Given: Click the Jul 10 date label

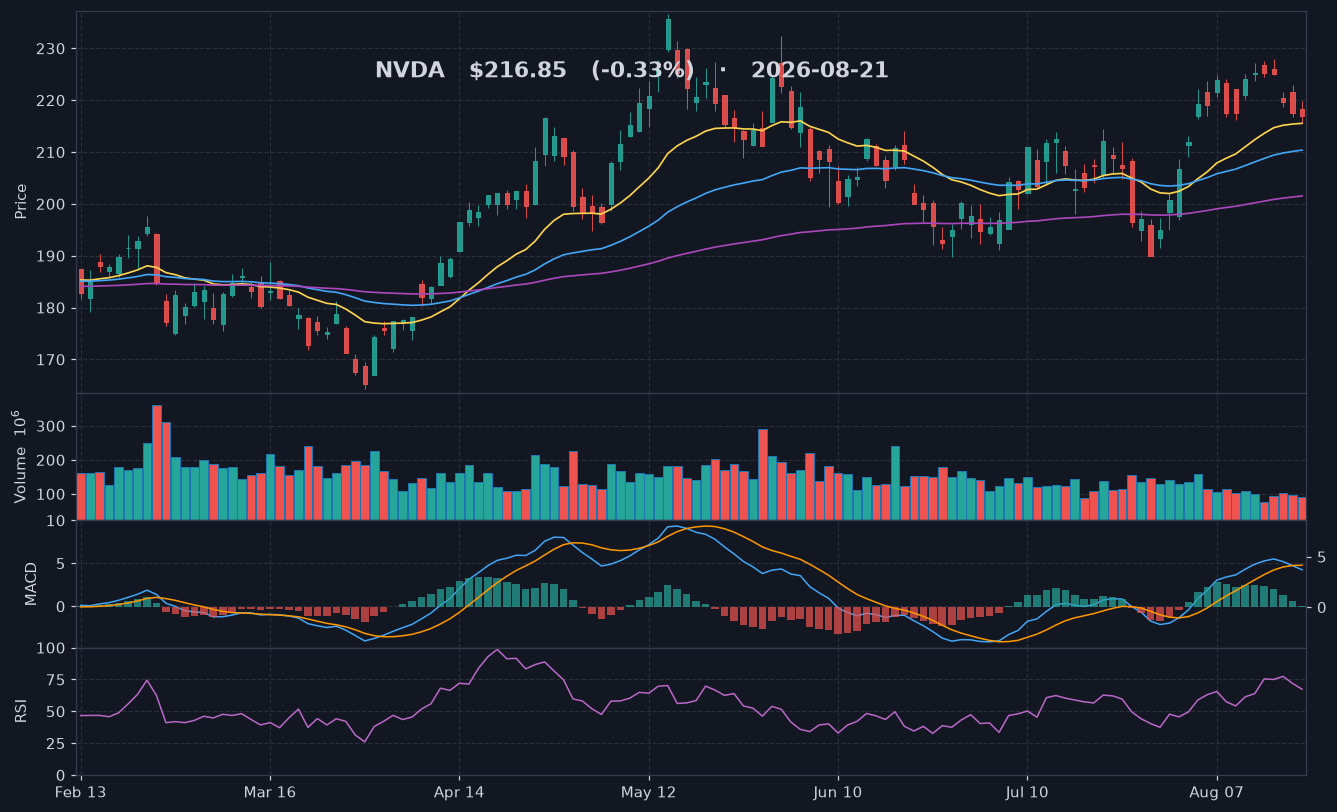Looking at the screenshot, I should 1027,792.
